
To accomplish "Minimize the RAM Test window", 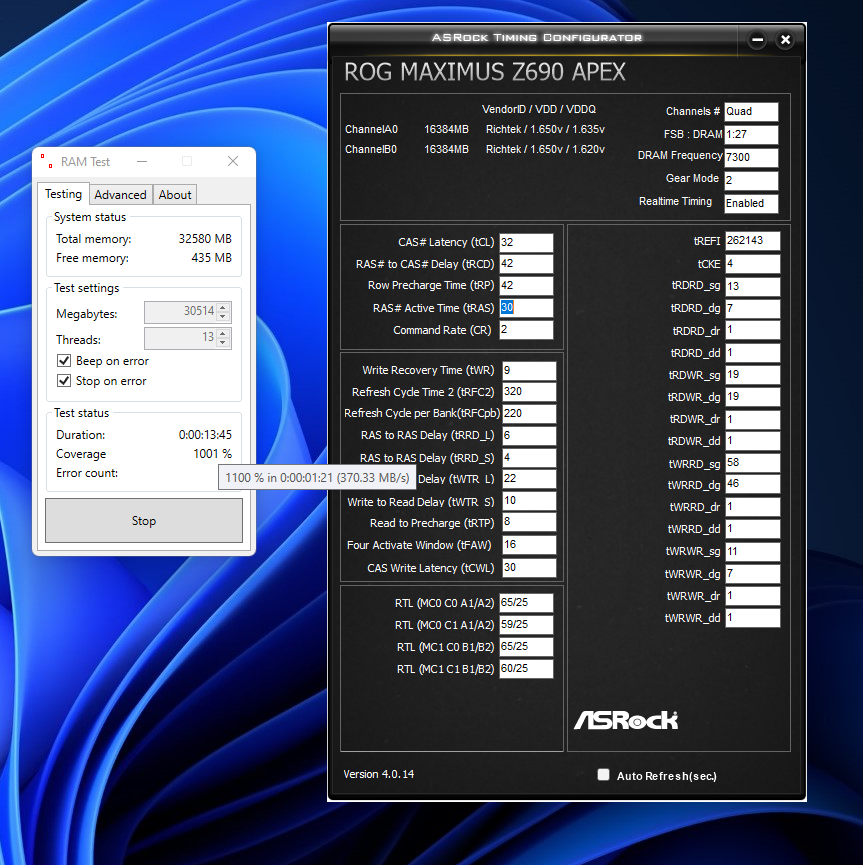I will pyautogui.click(x=142, y=161).
